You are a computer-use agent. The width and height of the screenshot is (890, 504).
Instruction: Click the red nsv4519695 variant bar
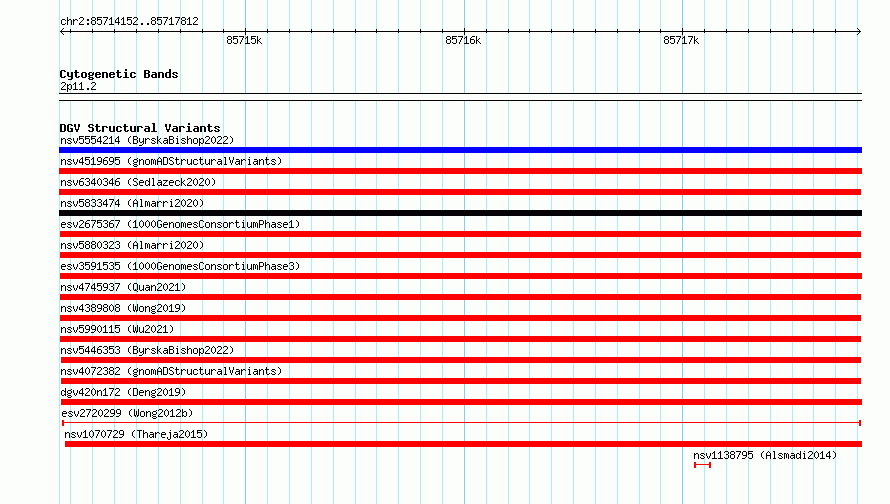[x=460, y=171]
